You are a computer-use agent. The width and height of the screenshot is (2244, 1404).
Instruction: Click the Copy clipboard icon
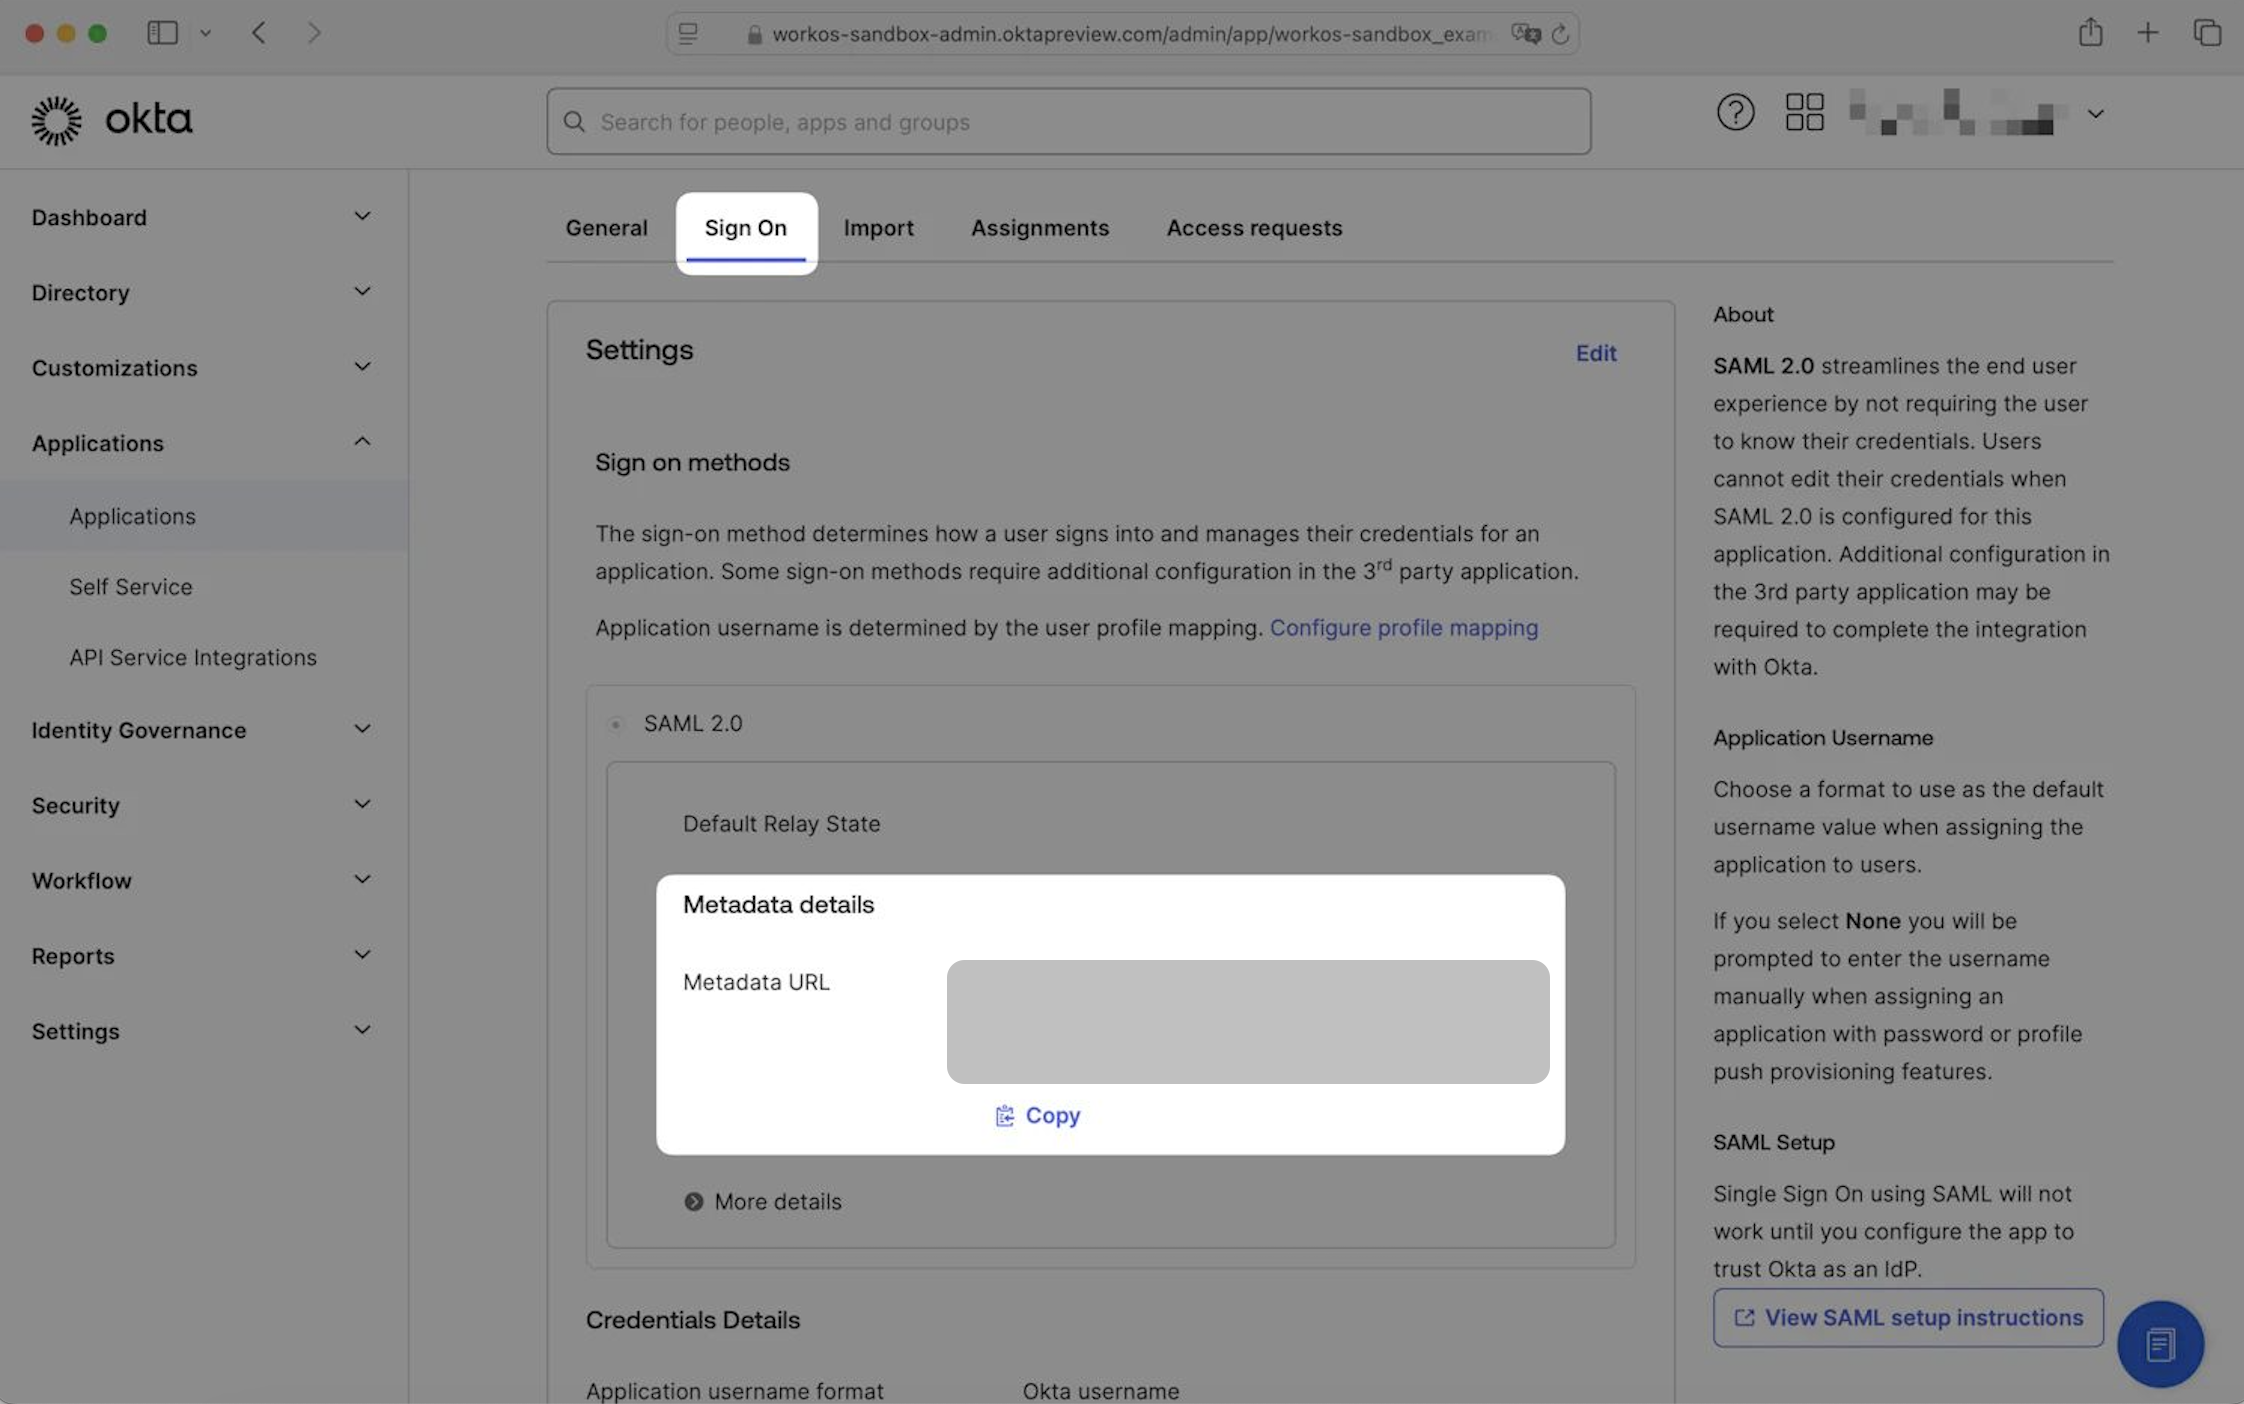[1004, 1115]
